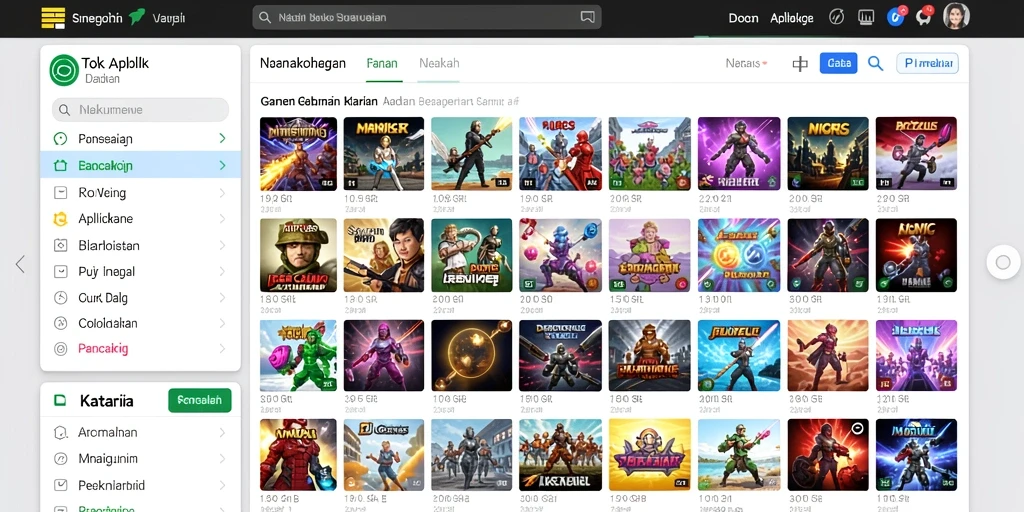Viewport: 1024px width, 512px height.
Task: Open the glowing golden orb thumbnail
Action: [472, 355]
